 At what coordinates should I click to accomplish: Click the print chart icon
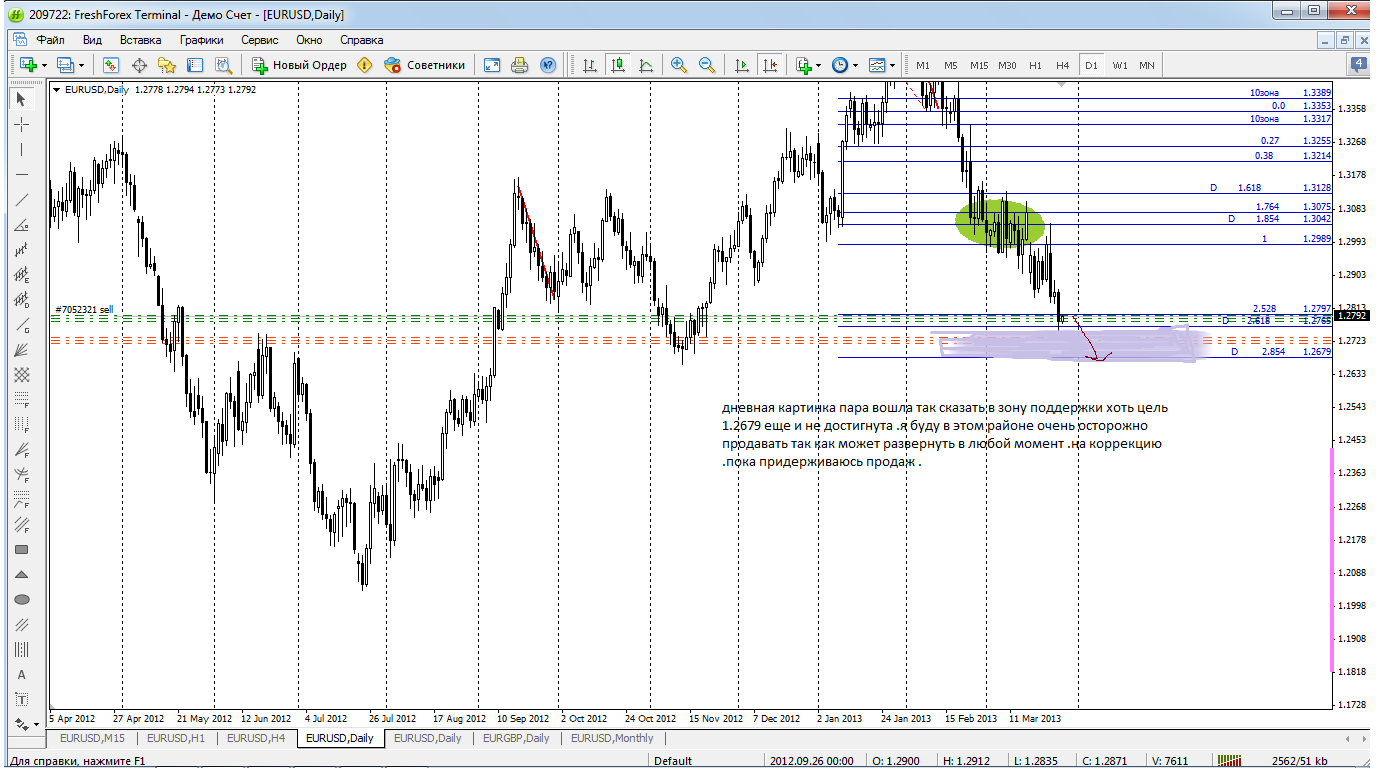point(519,65)
